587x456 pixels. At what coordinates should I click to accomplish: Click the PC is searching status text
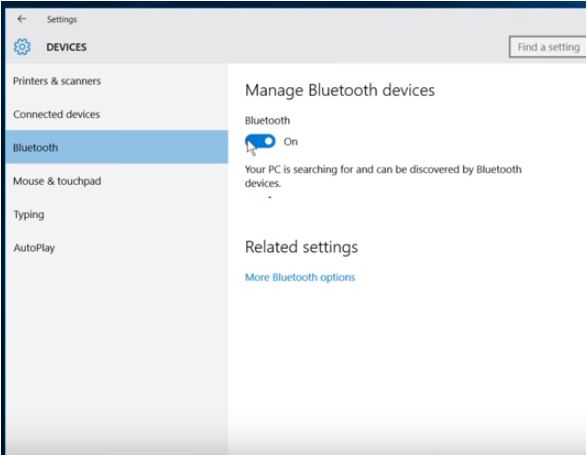tap(383, 176)
